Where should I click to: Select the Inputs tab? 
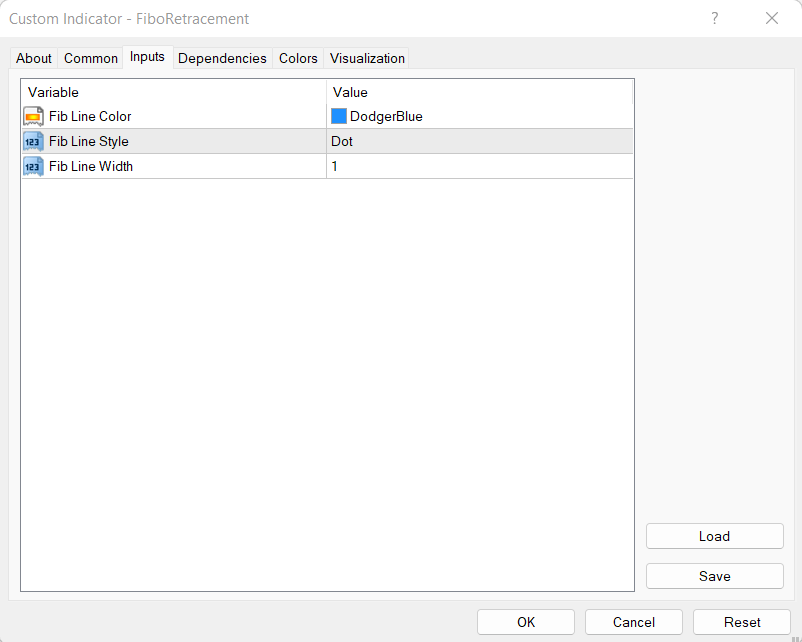(x=147, y=57)
